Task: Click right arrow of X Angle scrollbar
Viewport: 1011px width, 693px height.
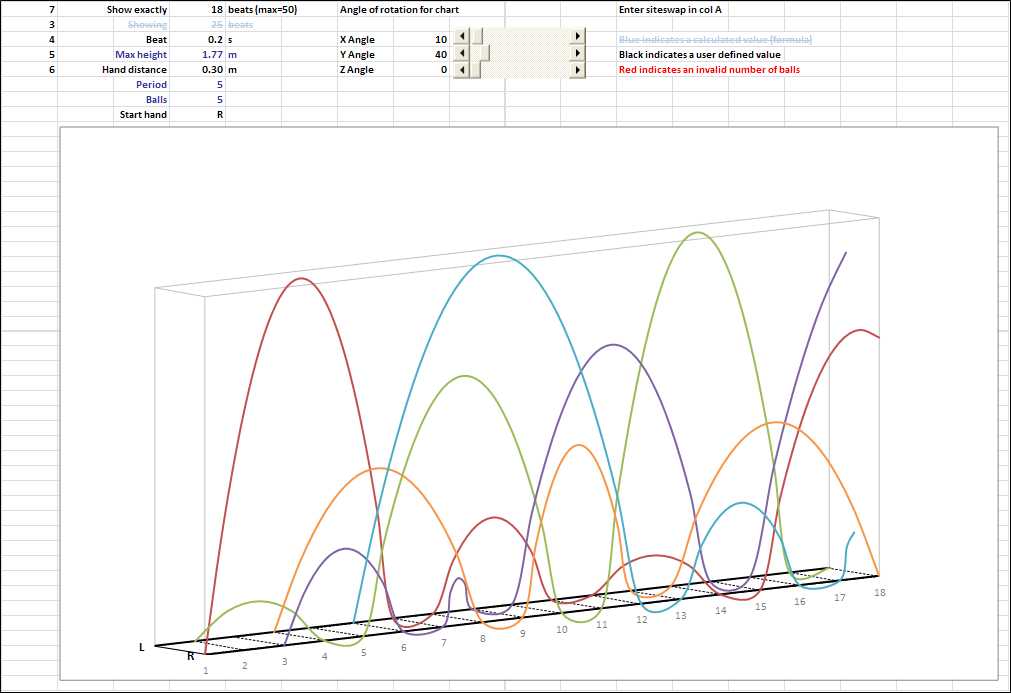Action: [578, 36]
